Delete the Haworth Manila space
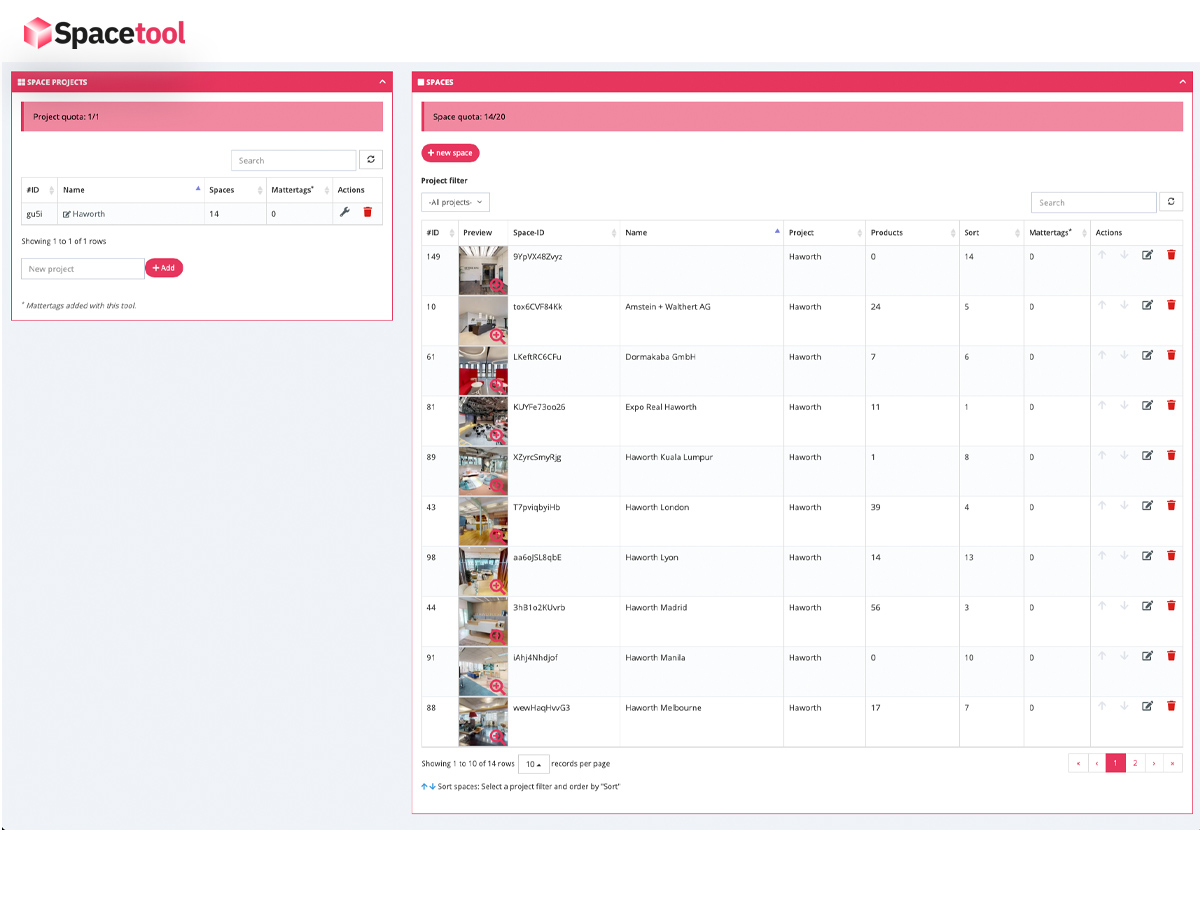 [1171, 655]
